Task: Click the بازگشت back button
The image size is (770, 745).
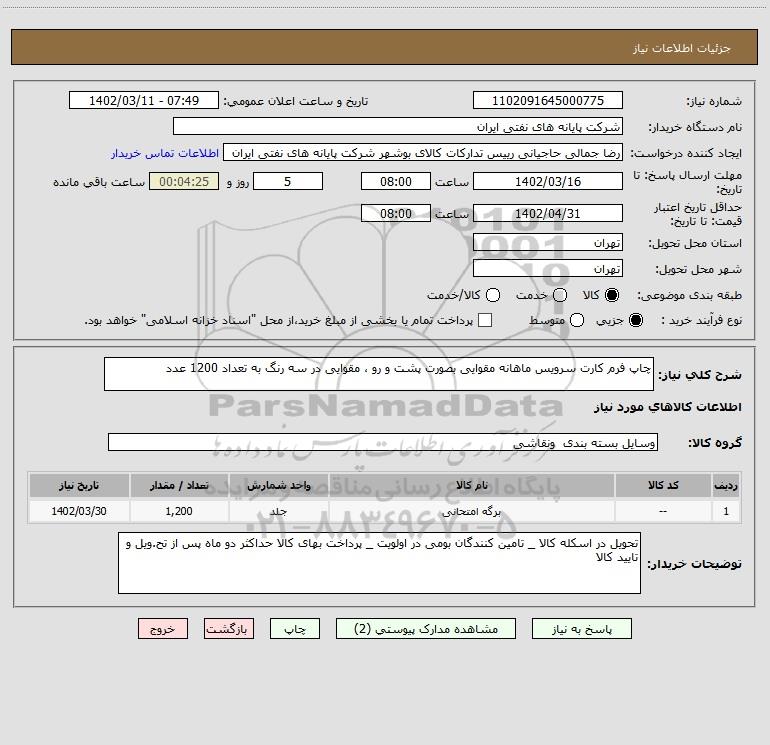Action: pyautogui.click(x=229, y=629)
